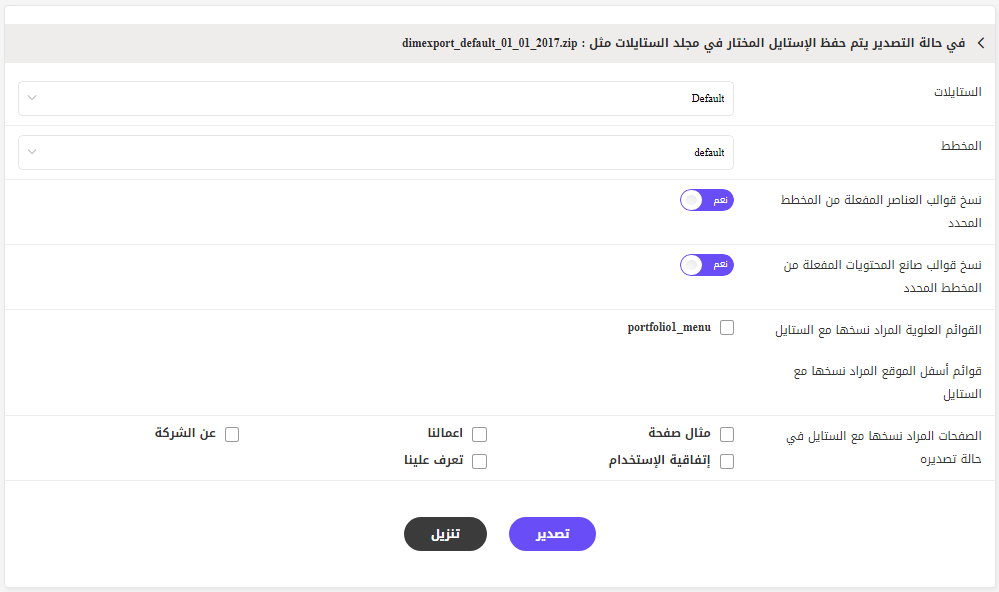Toggle نسخ قوالب العناصر المفعلة switch
This screenshot has height=592, width=999.
[x=707, y=200]
